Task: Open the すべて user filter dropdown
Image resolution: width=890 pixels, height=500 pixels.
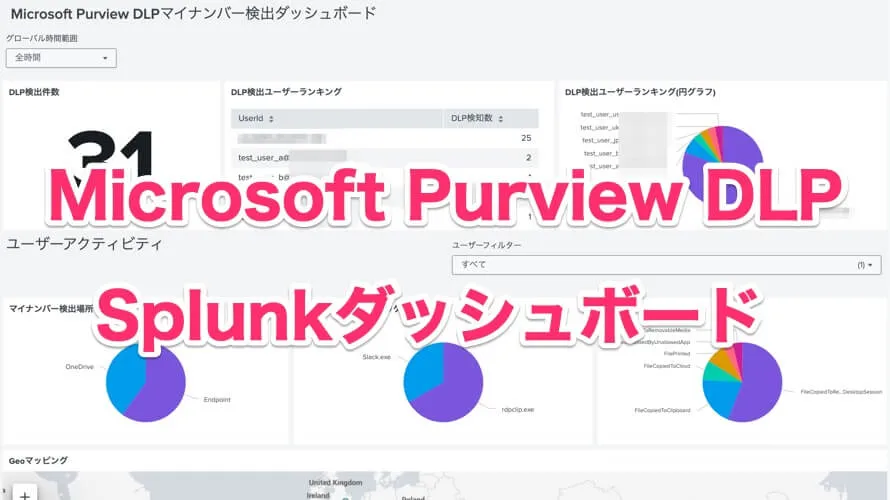Action: [x=666, y=265]
